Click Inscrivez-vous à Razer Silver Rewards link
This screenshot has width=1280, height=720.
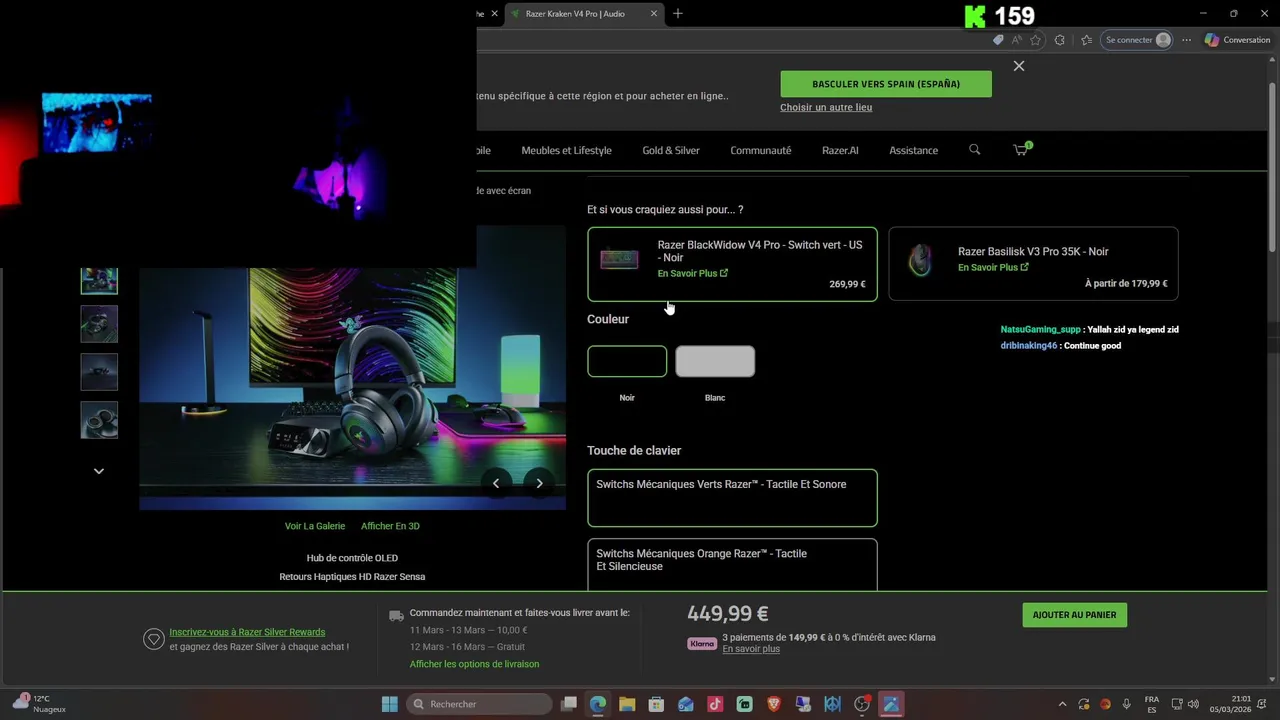247,632
